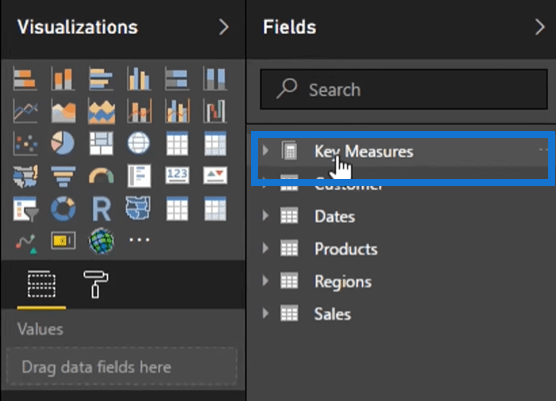Click in the Fields search box

pyautogui.click(x=404, y=89)
